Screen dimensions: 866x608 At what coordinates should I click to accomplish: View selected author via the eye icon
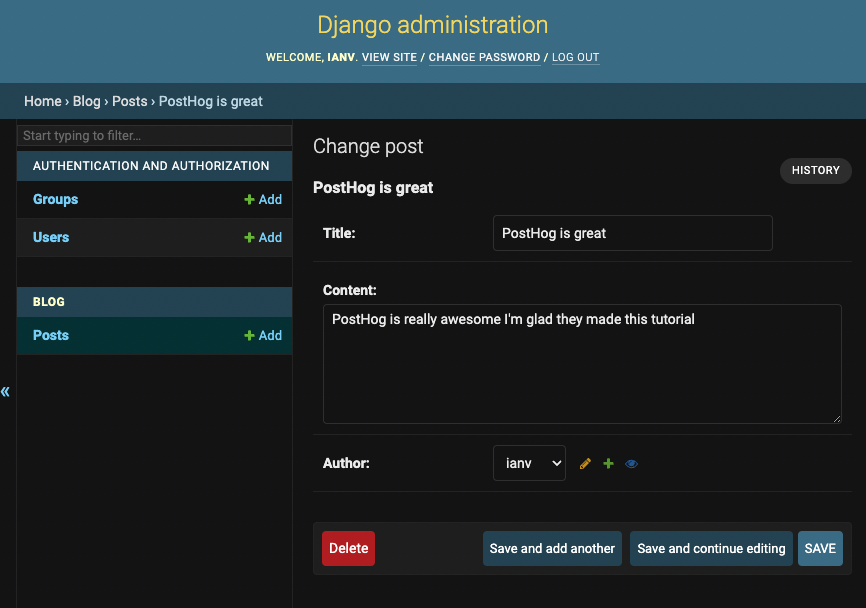coord(631,463)
